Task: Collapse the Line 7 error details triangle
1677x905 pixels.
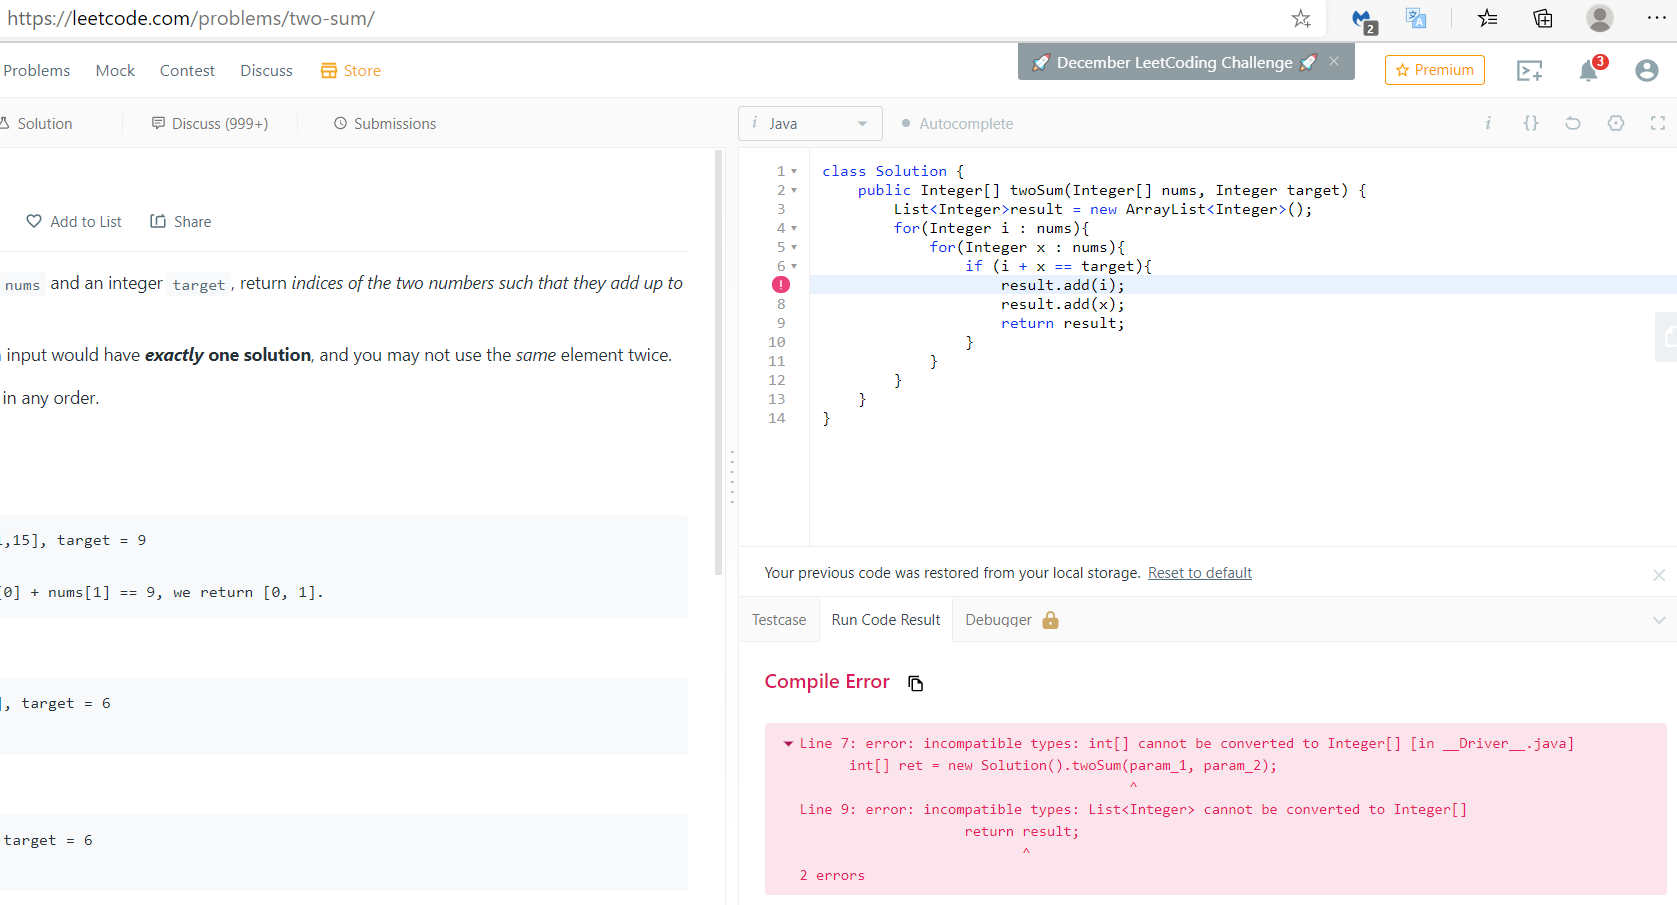Action: point(788,743)
